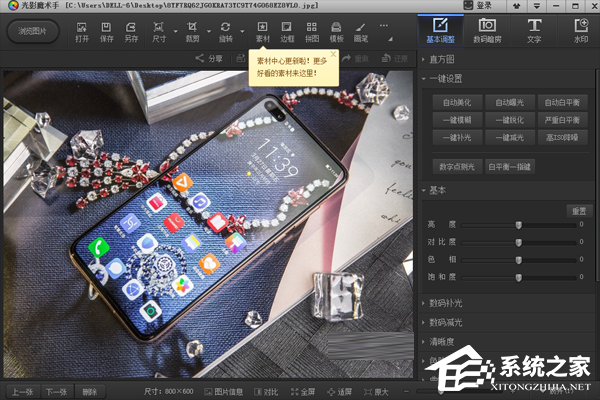Switch to the 数码暗房 tab
This screenshot has height=400, width=600.
coord(487,31)
